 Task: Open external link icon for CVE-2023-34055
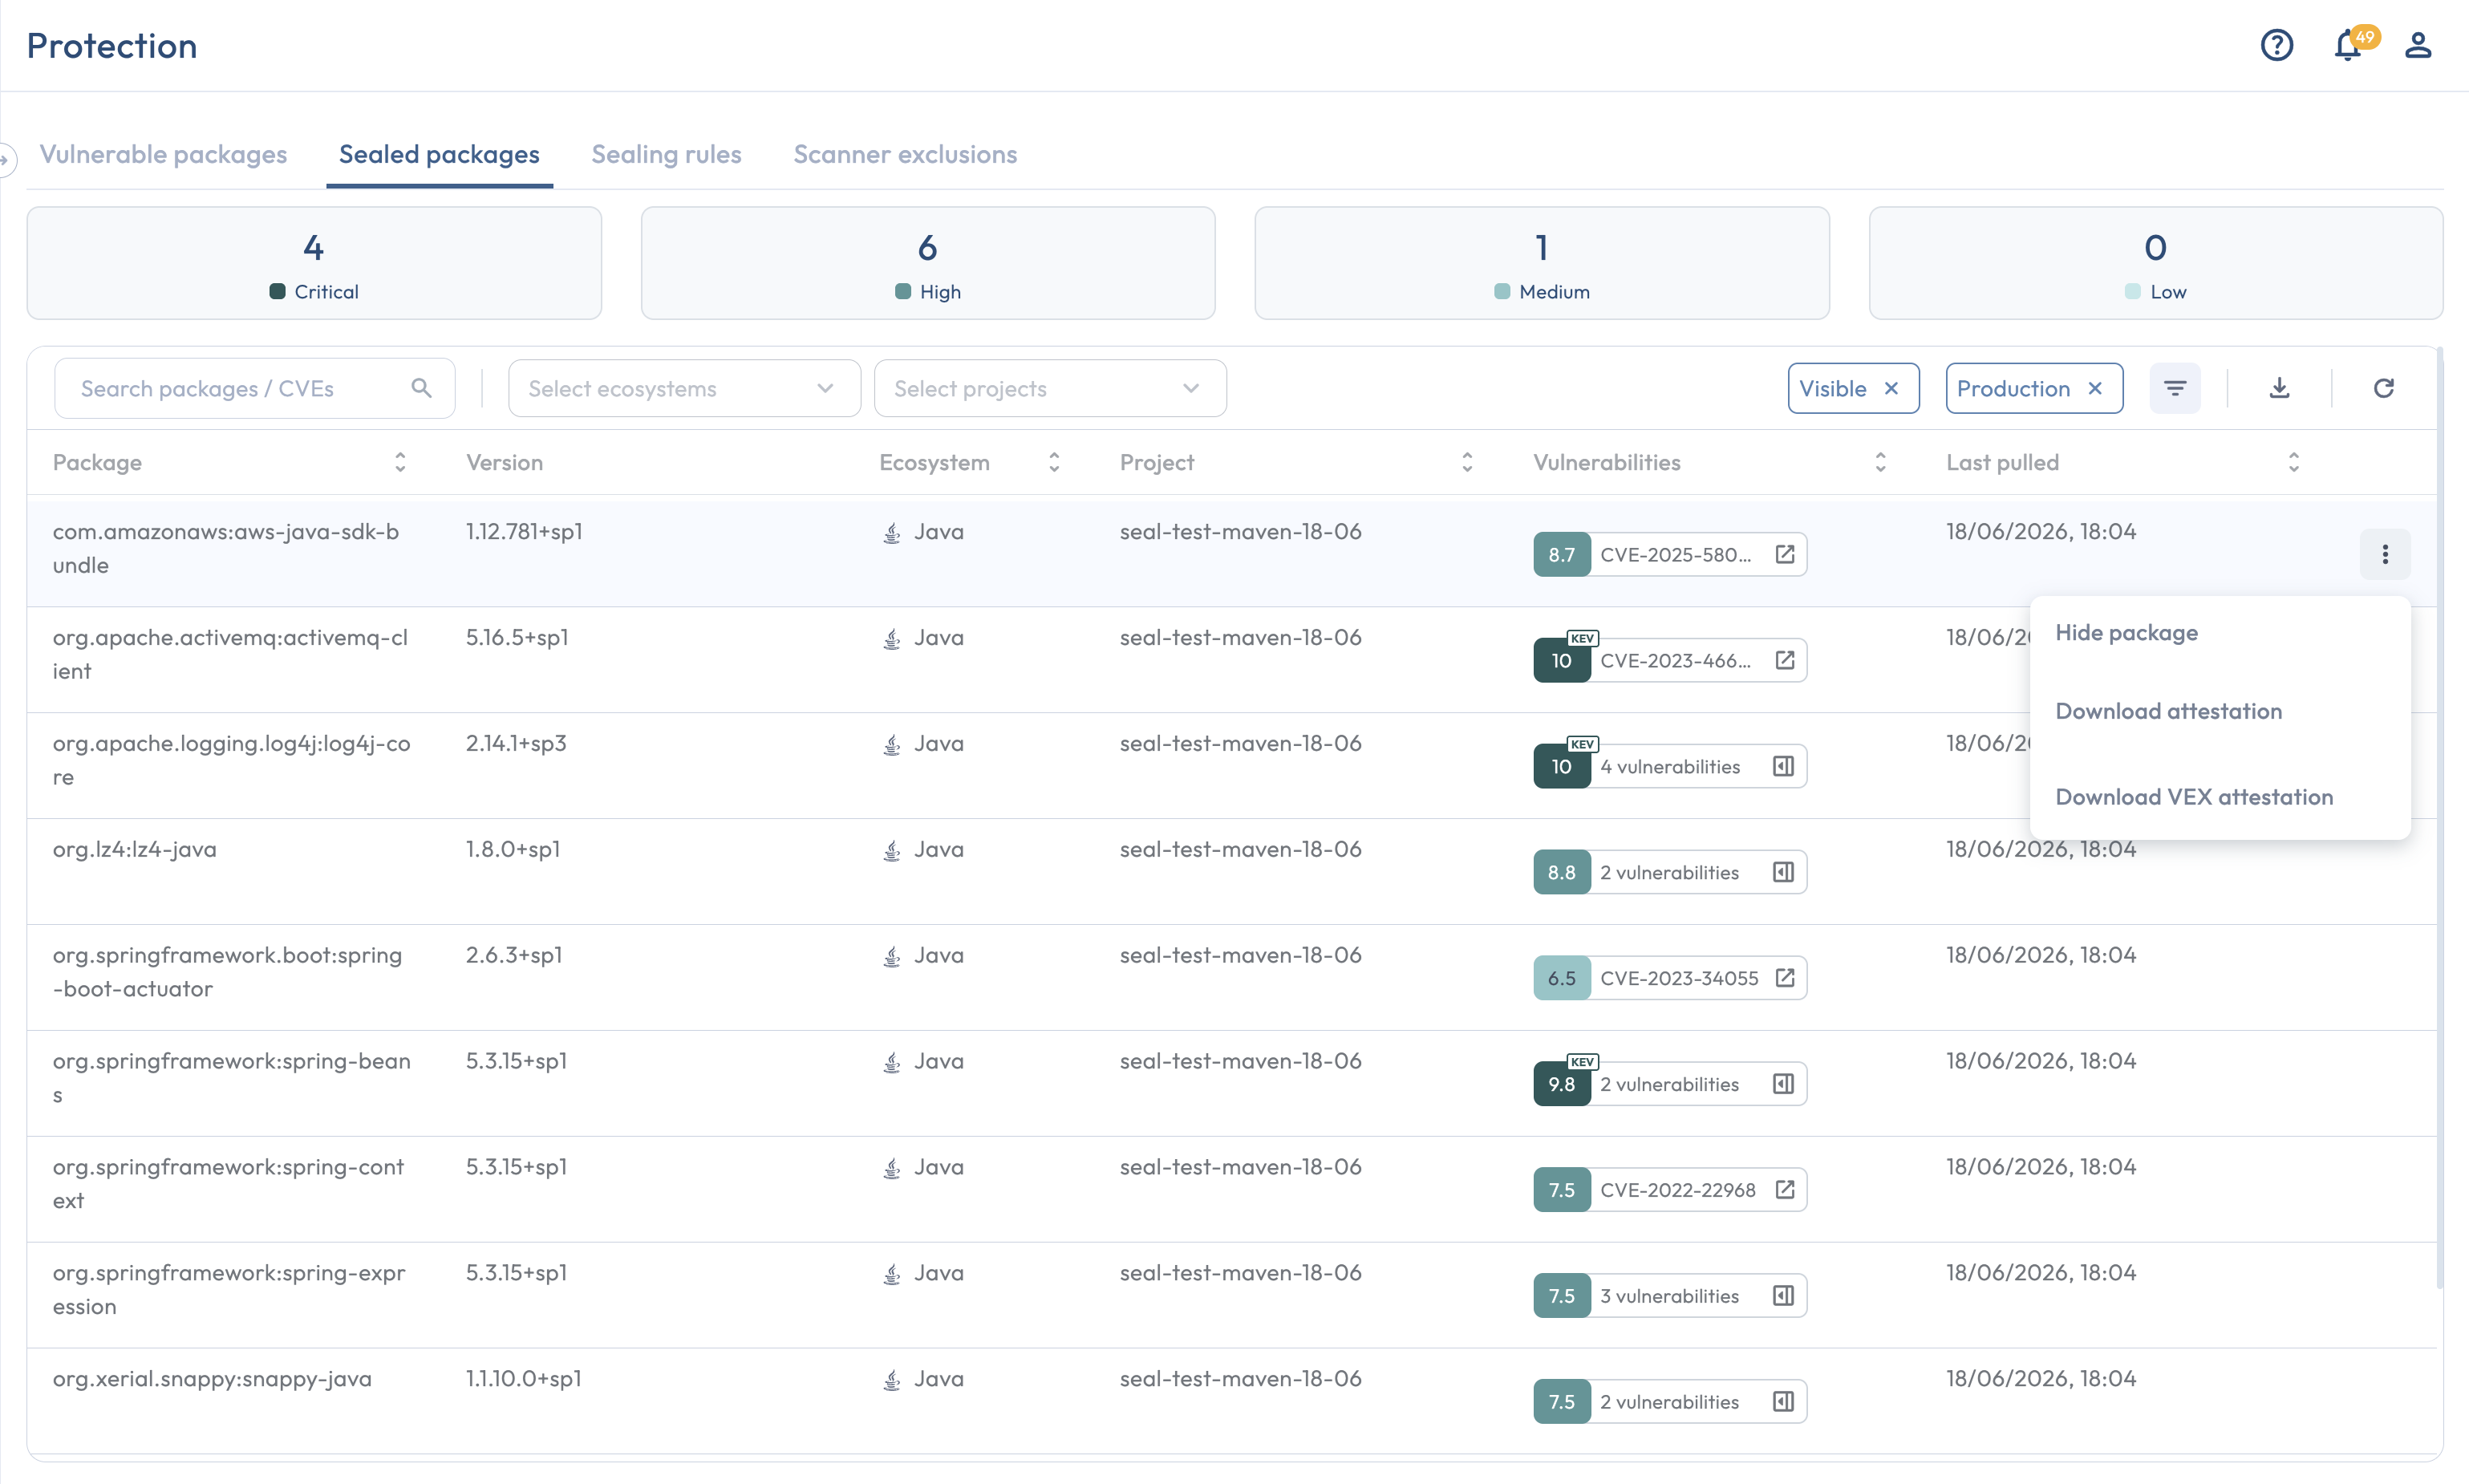(1784, 978)
